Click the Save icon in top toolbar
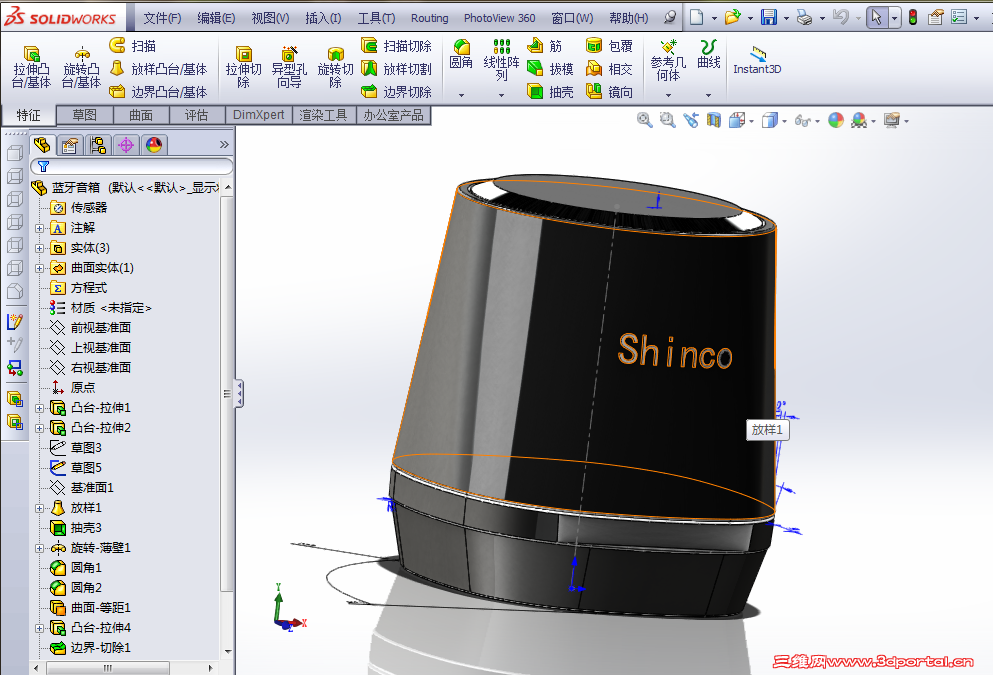This screenshot has width=993, height=675. (769, 17)
